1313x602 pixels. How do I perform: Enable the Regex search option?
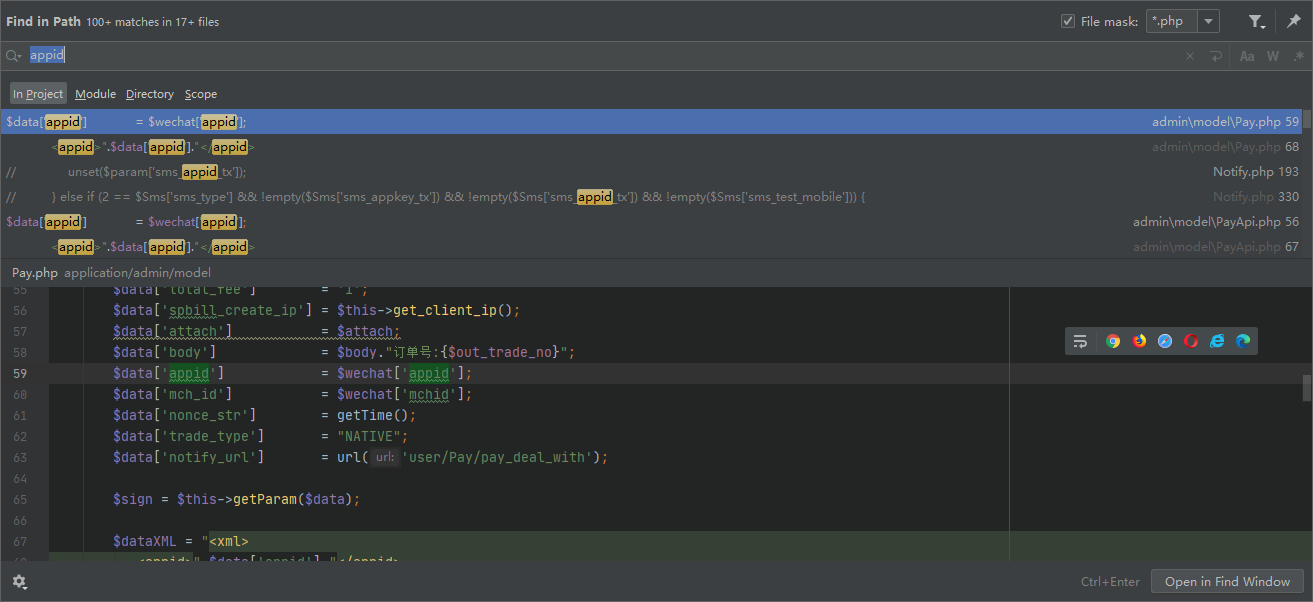1298,56
